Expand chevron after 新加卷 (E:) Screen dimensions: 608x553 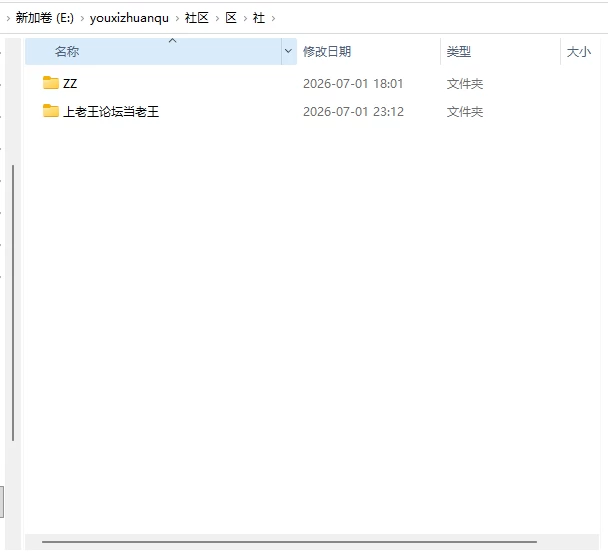[x=82, y=18]
